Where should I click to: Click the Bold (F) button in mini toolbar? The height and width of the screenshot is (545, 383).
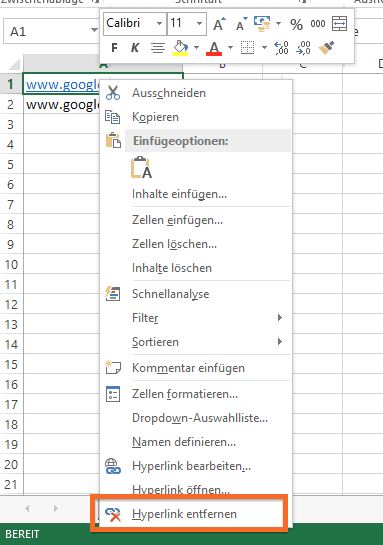[x=114, y=48]
